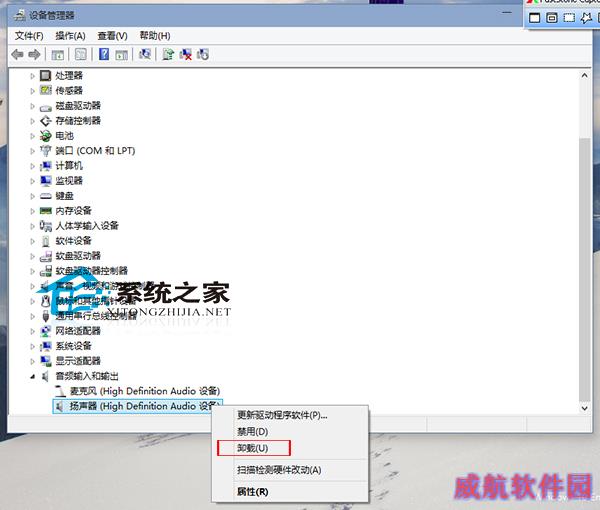Expand the 系统设备 node arrow
This screenshot has height=510, width=600.
point(33,346)
